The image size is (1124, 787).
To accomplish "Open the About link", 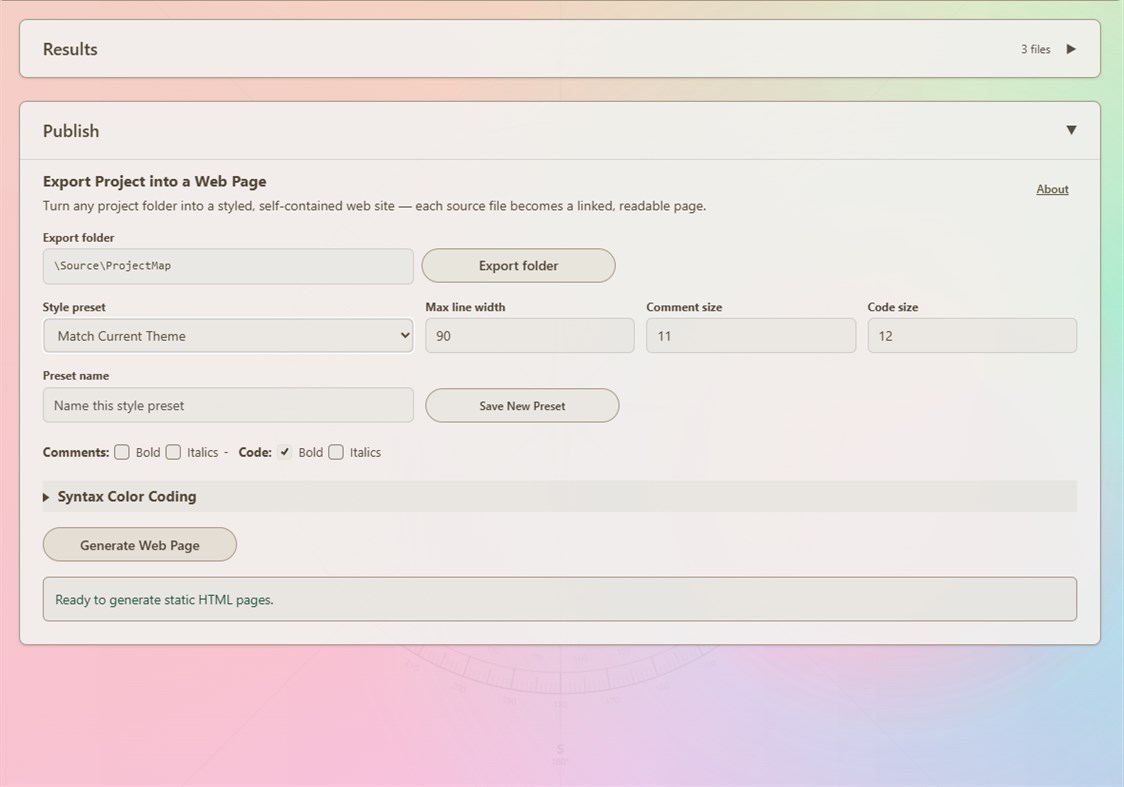I will click(1052, 189).
